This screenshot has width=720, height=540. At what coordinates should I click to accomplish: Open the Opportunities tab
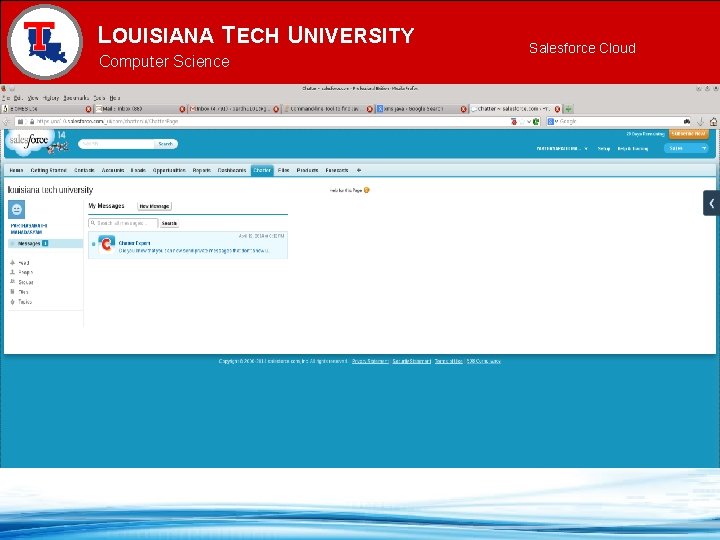click(169, 170)
